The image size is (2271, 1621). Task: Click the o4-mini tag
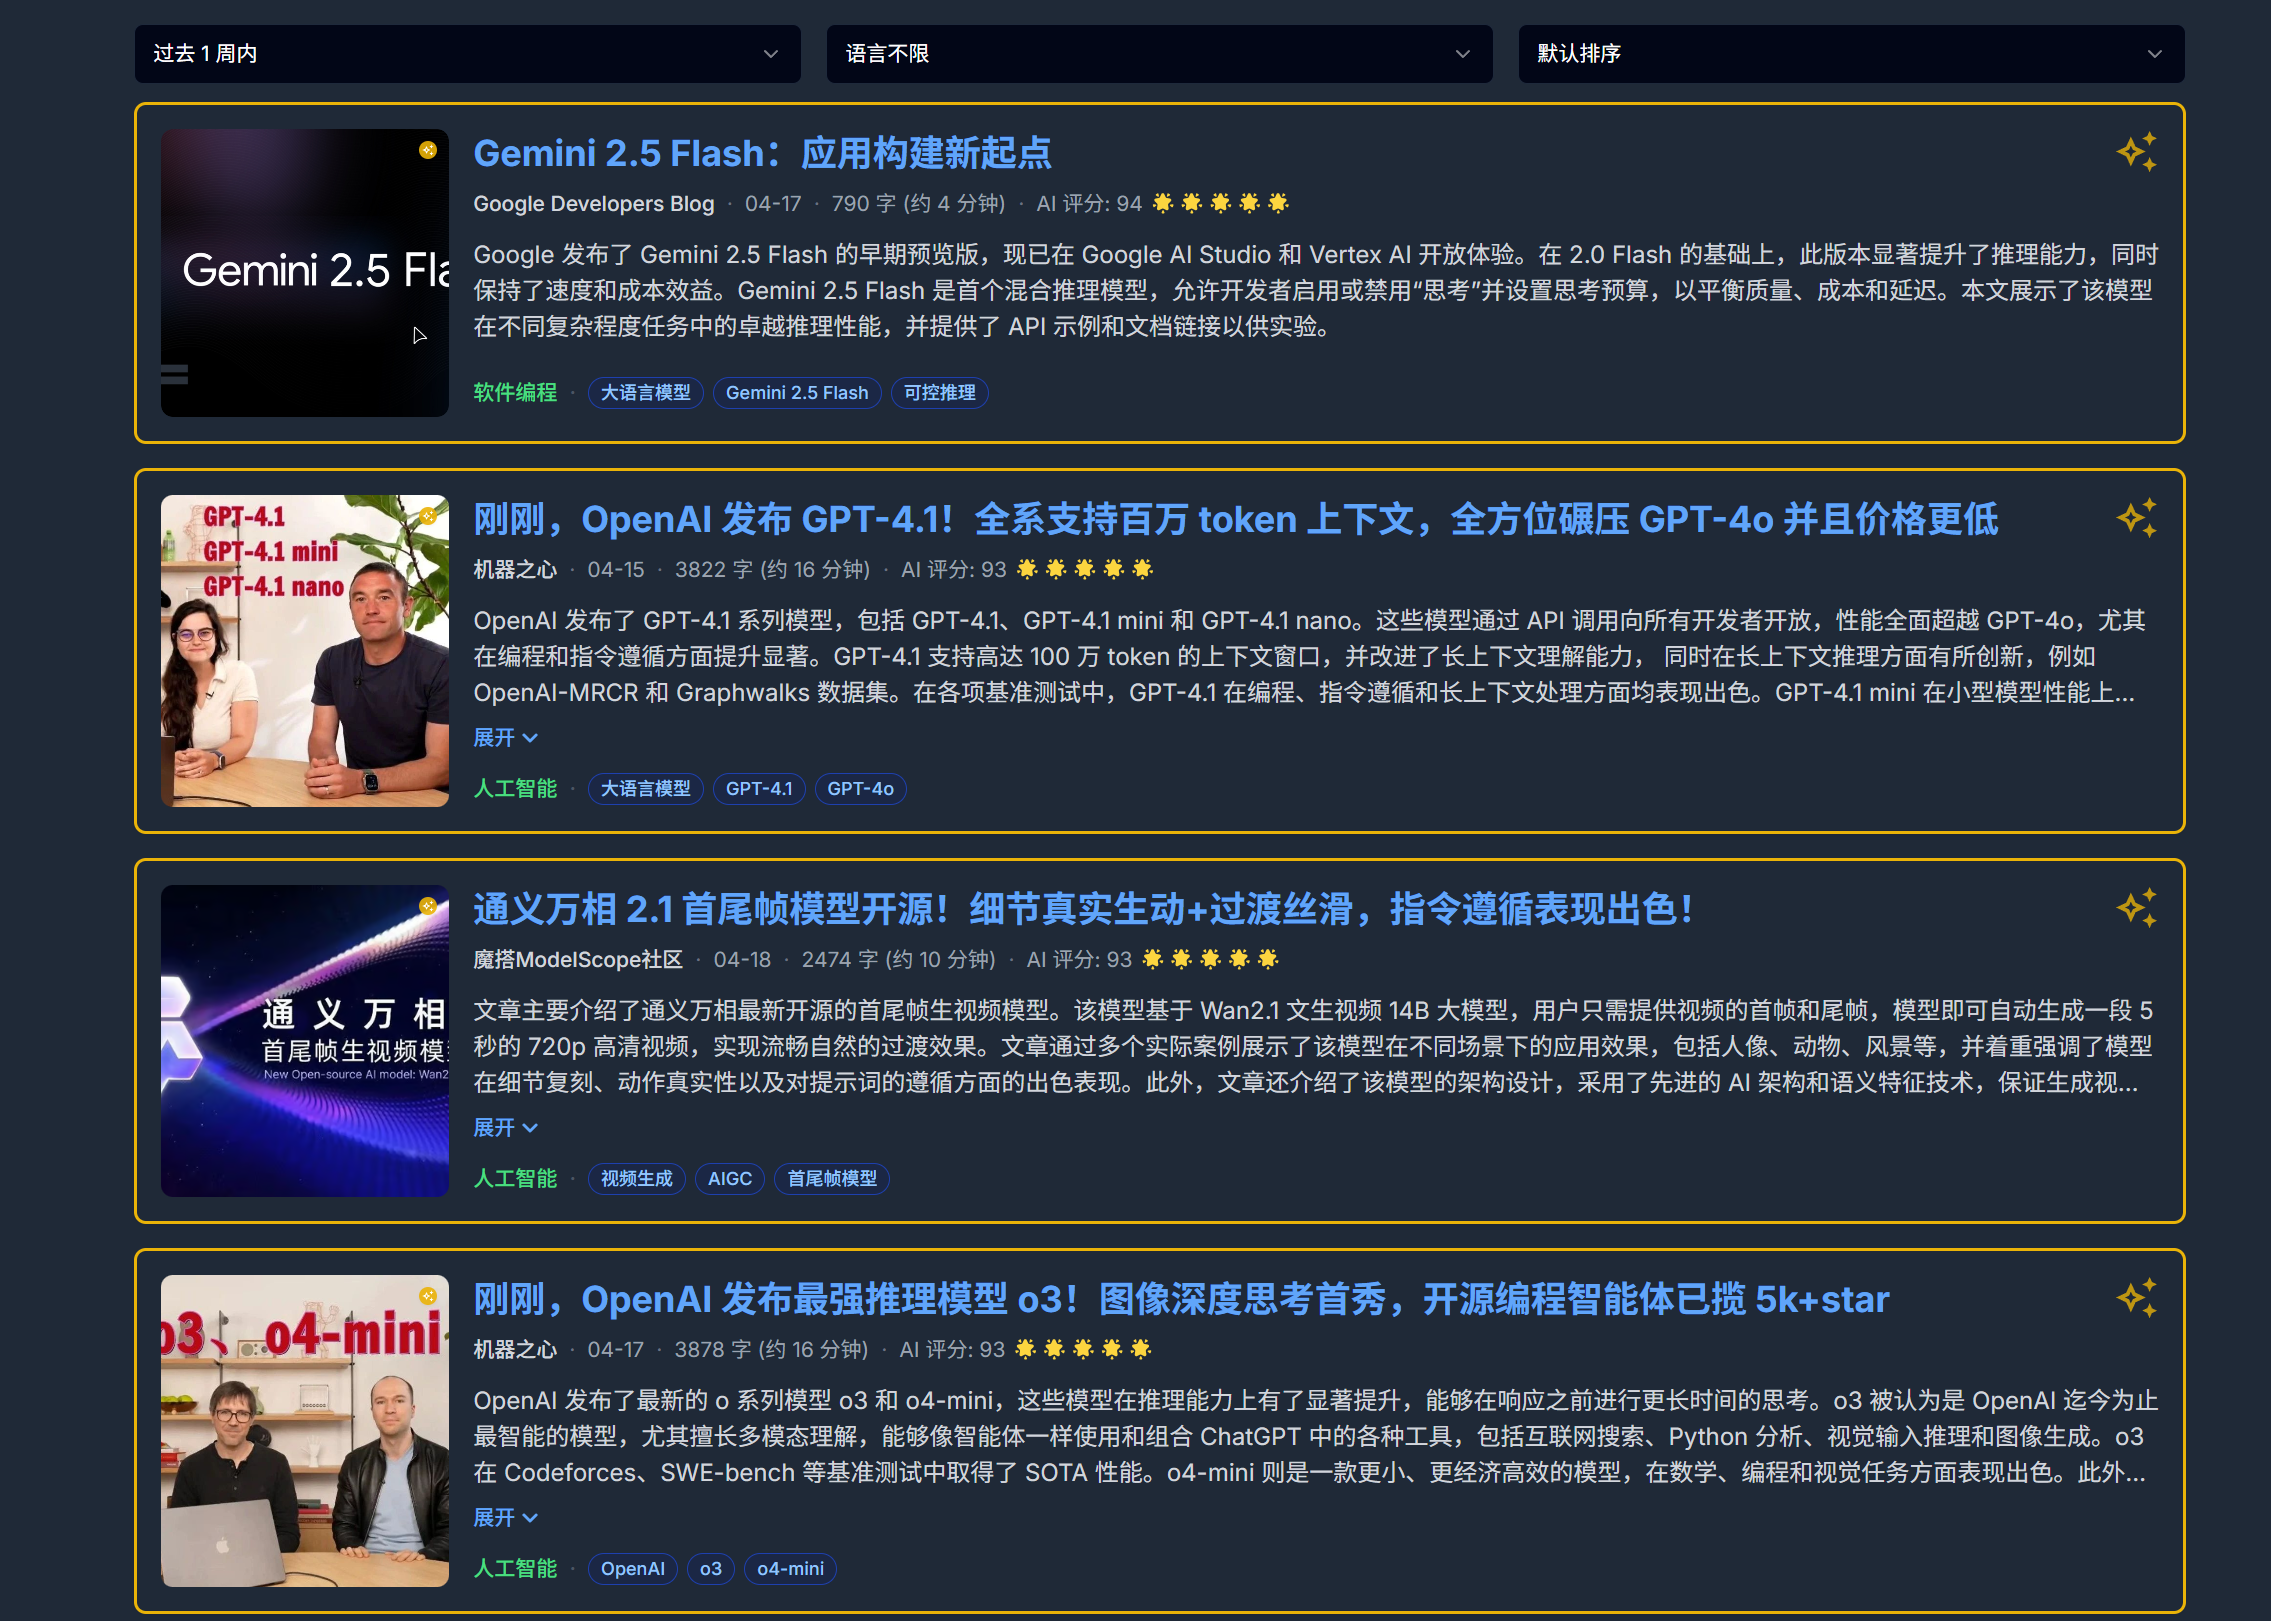pyautogui.click(x=791, y=1569)
